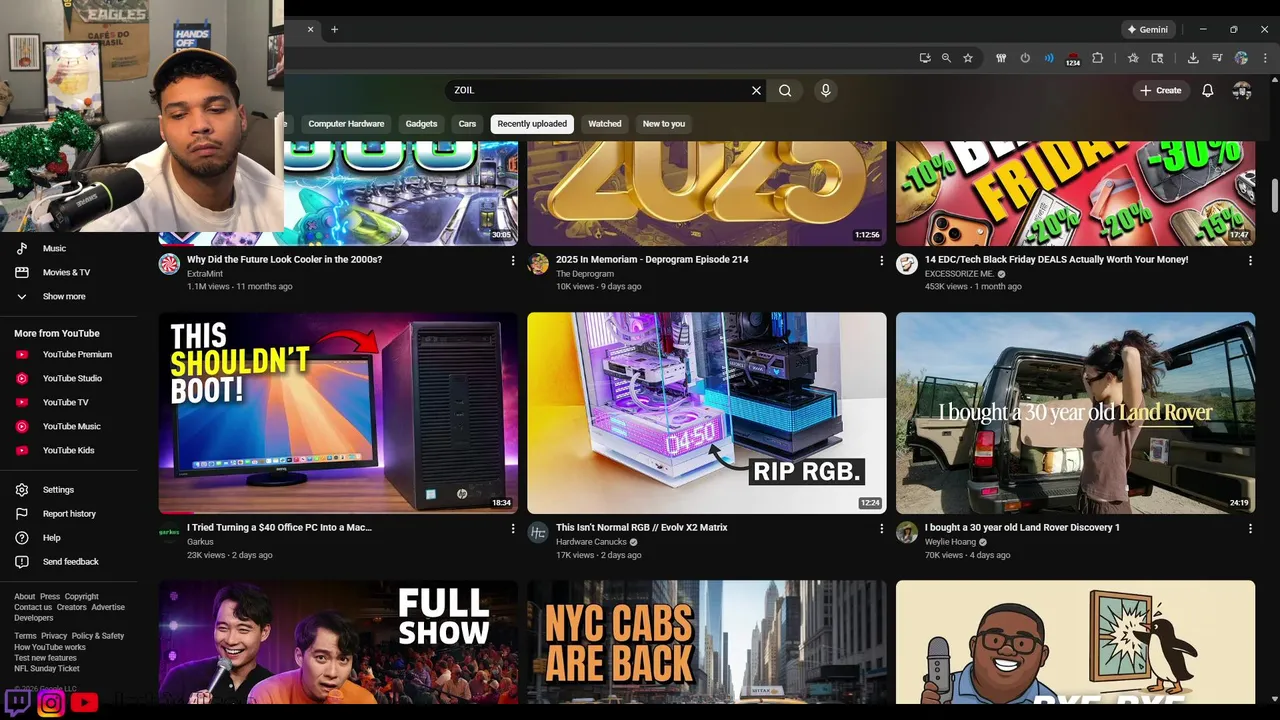Open the 'NYC CABS ARE BACK' thumbnail
Viewport: 1280px width, 720px height.
707,642
